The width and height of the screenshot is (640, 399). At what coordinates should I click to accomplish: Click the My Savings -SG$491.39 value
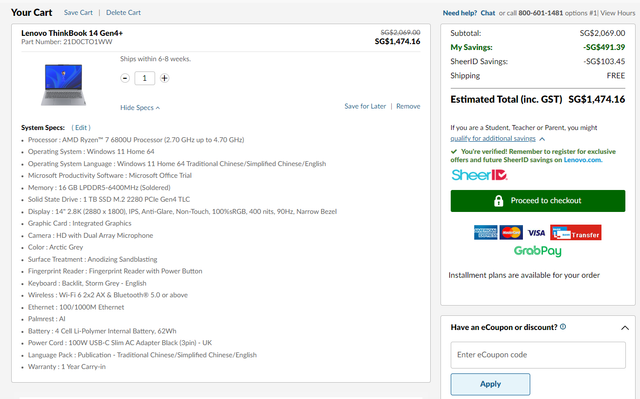click(x=604, y=47)
